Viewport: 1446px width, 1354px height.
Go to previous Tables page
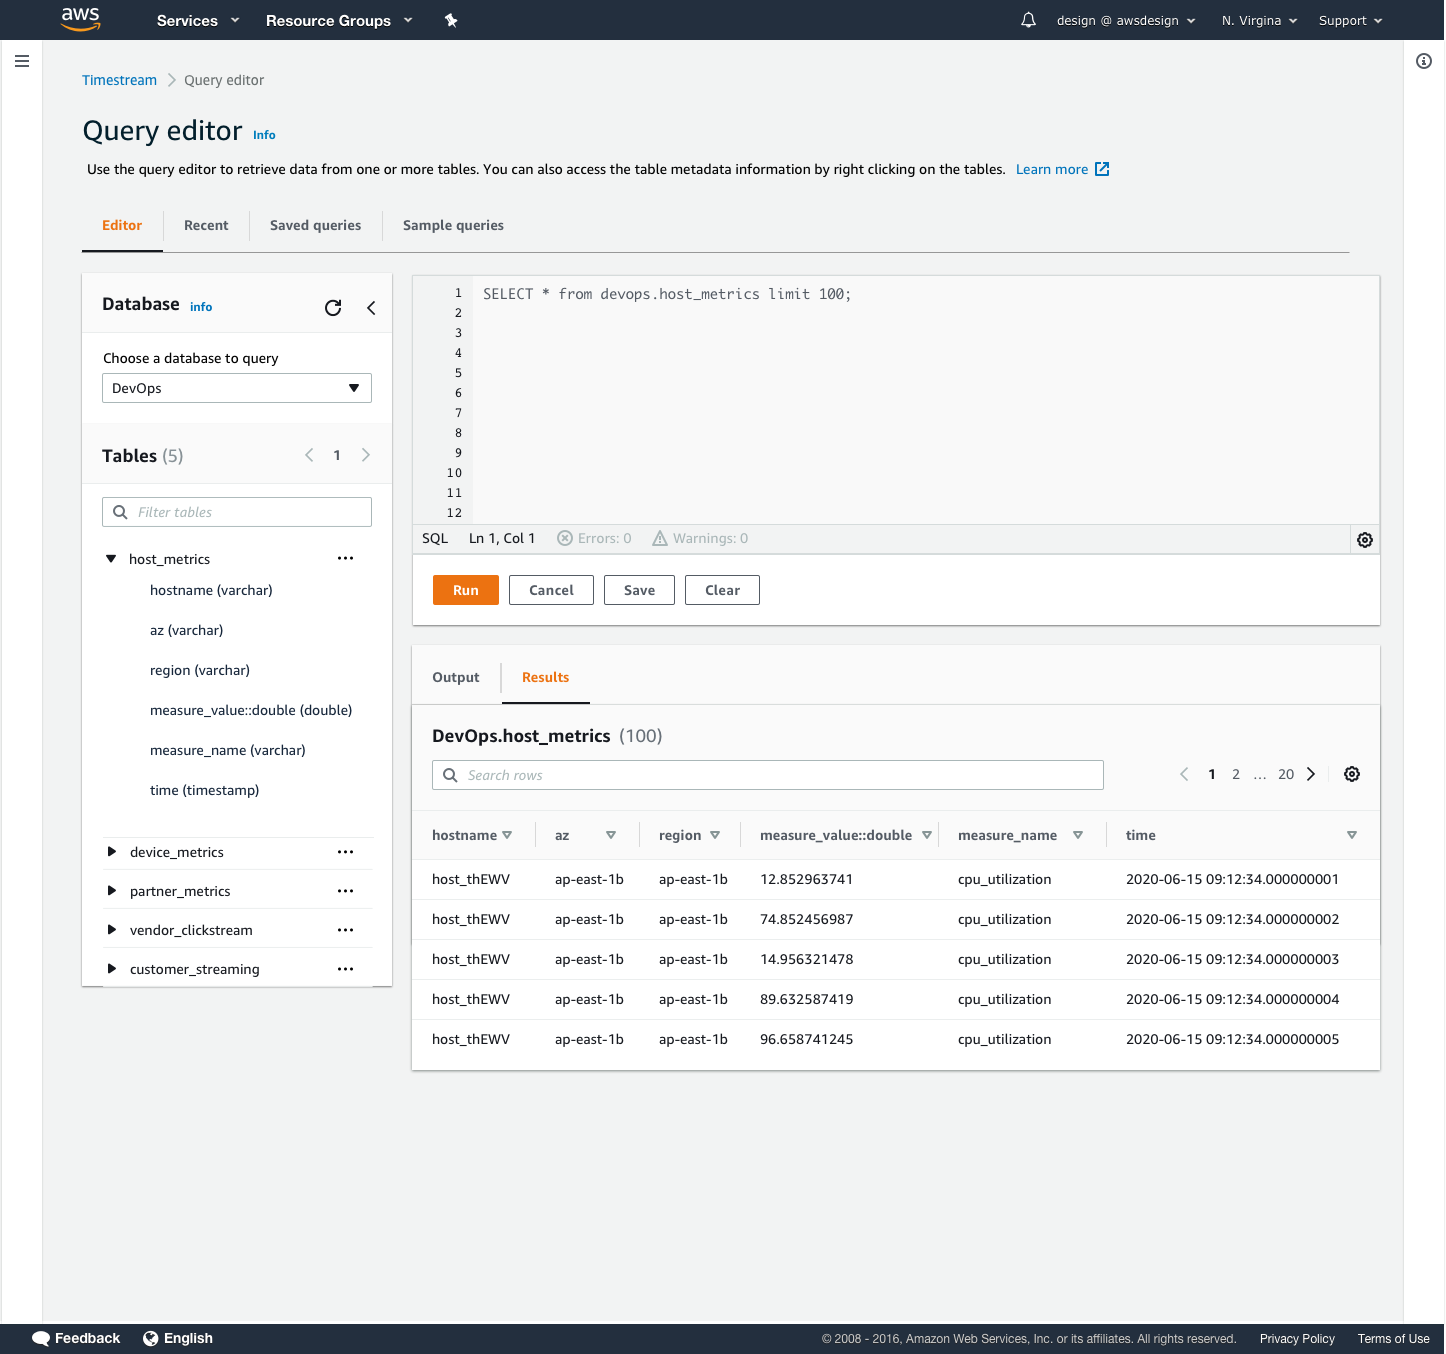[309, 455]
